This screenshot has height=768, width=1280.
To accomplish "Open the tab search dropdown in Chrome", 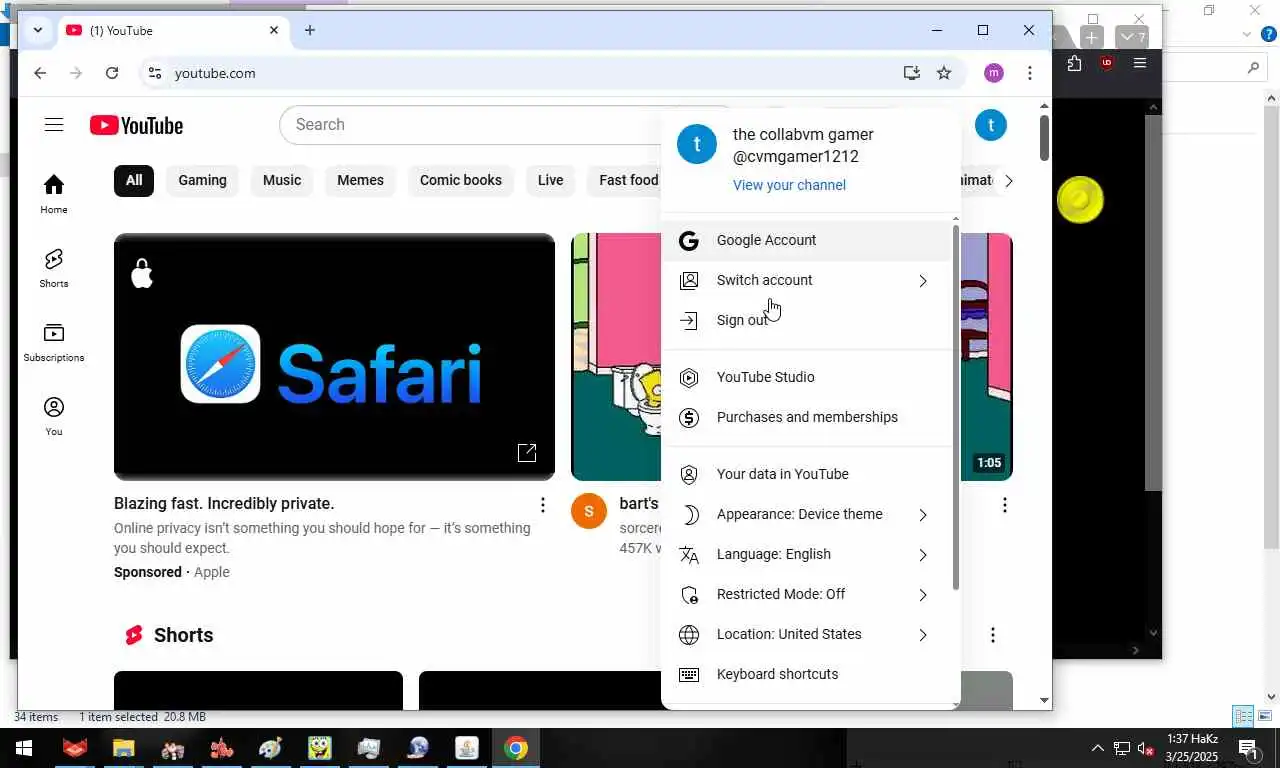I will pos(38,31).
